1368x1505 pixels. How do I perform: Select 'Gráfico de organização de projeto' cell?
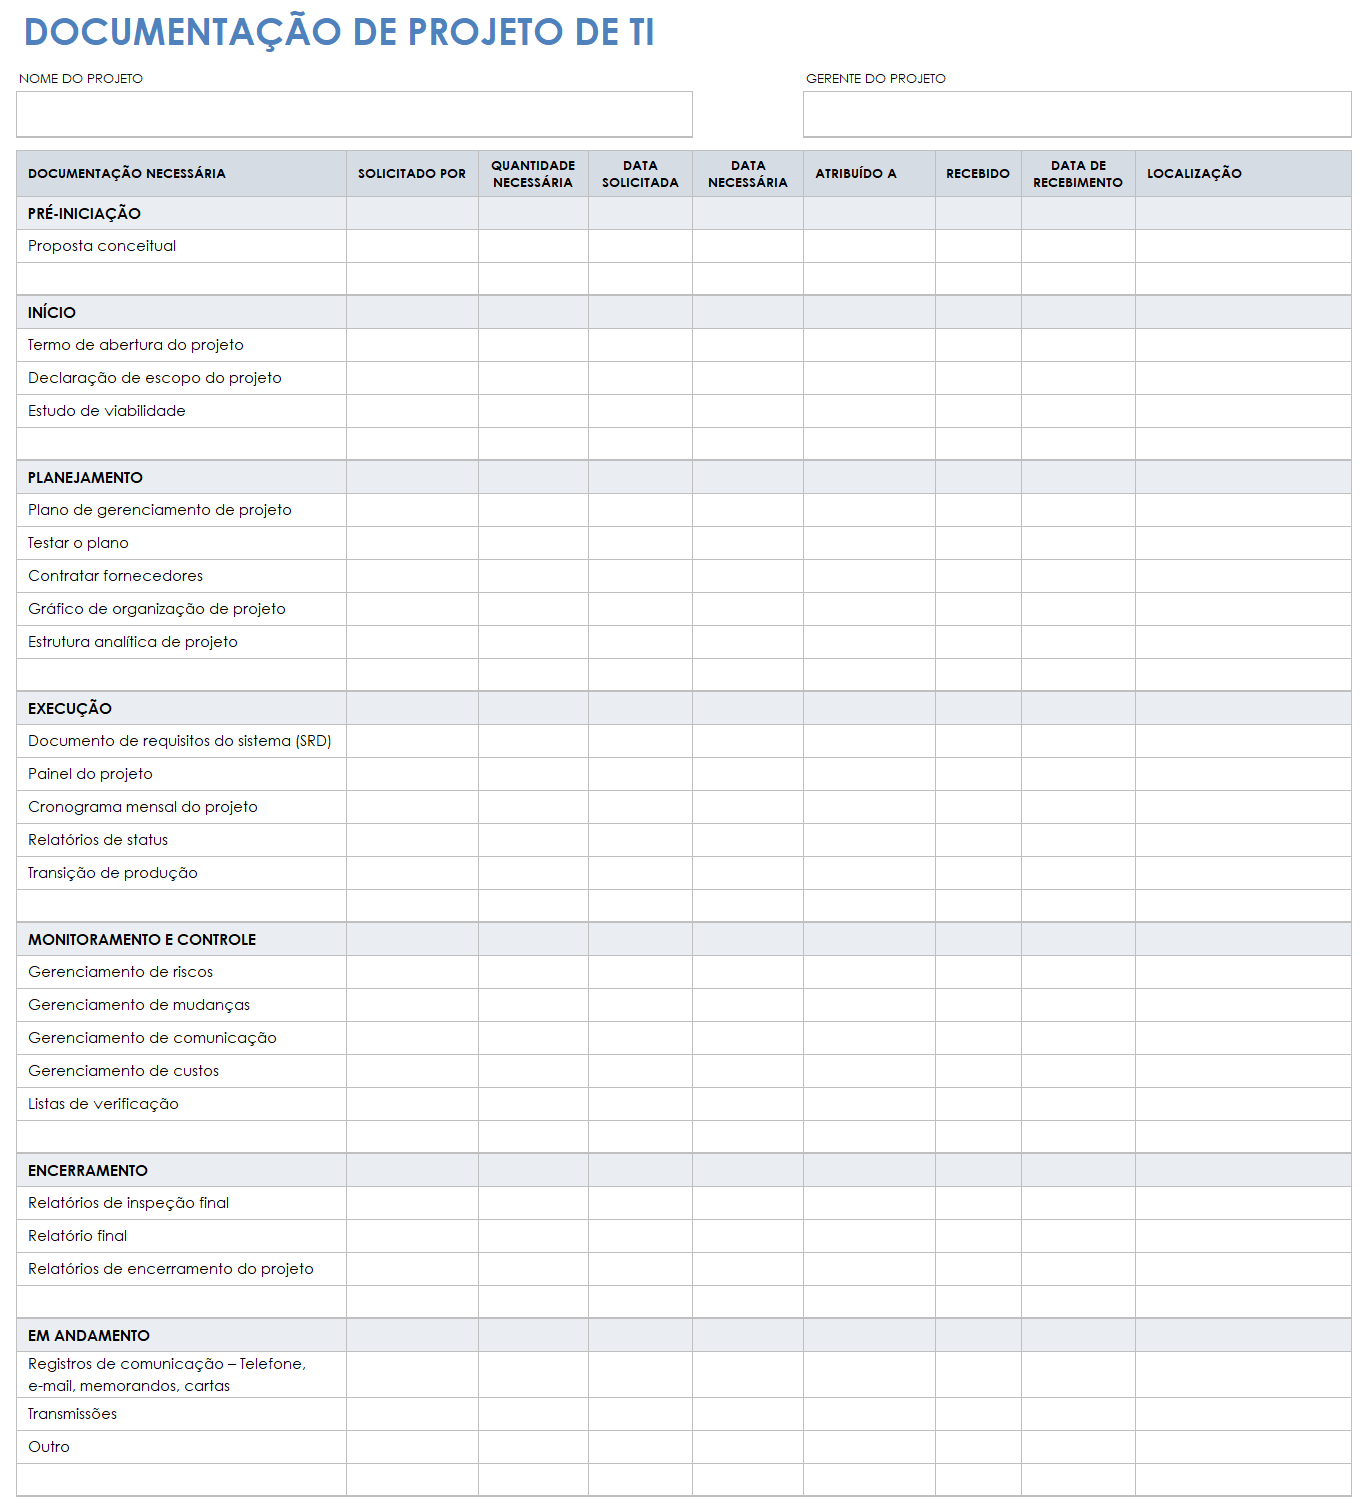(x=182, y=609)
